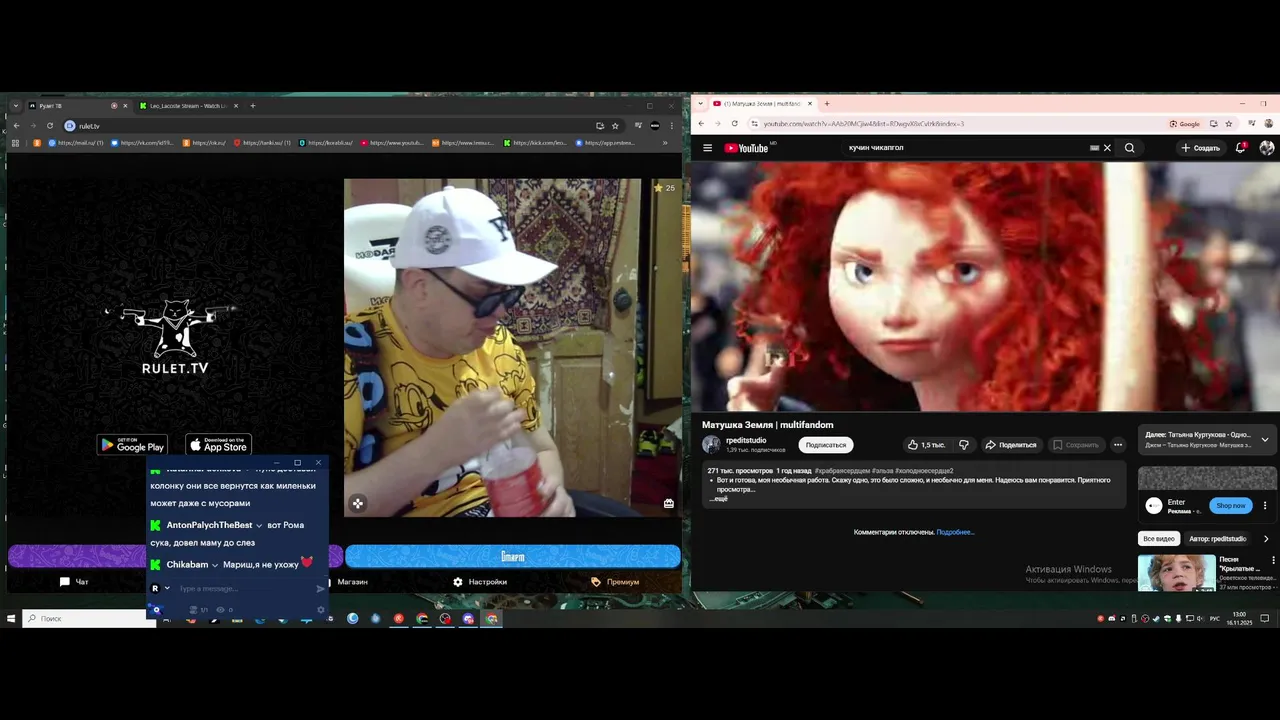Viewport: 1280px width, 720px height.
Task: Expand AntonPalychTheBest user dropdown in chat
Action: click(259, 526)
